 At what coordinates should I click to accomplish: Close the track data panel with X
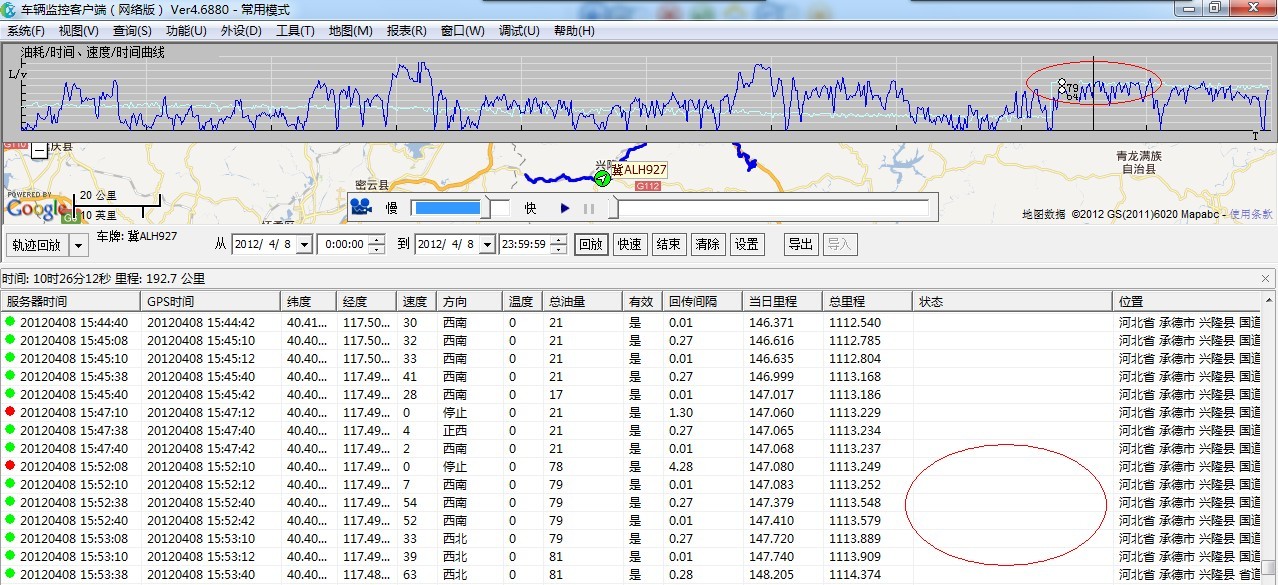pos(1265,279)
